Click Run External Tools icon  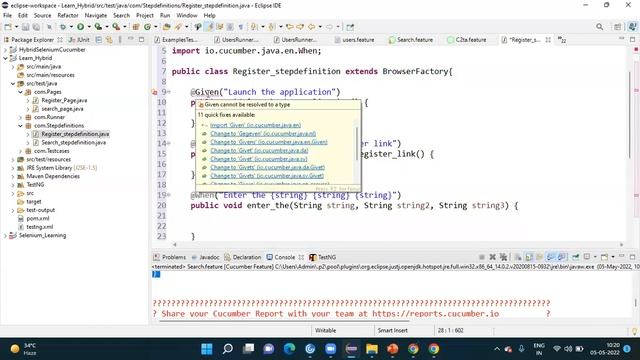pyautogui.click(x=116, y=27)
